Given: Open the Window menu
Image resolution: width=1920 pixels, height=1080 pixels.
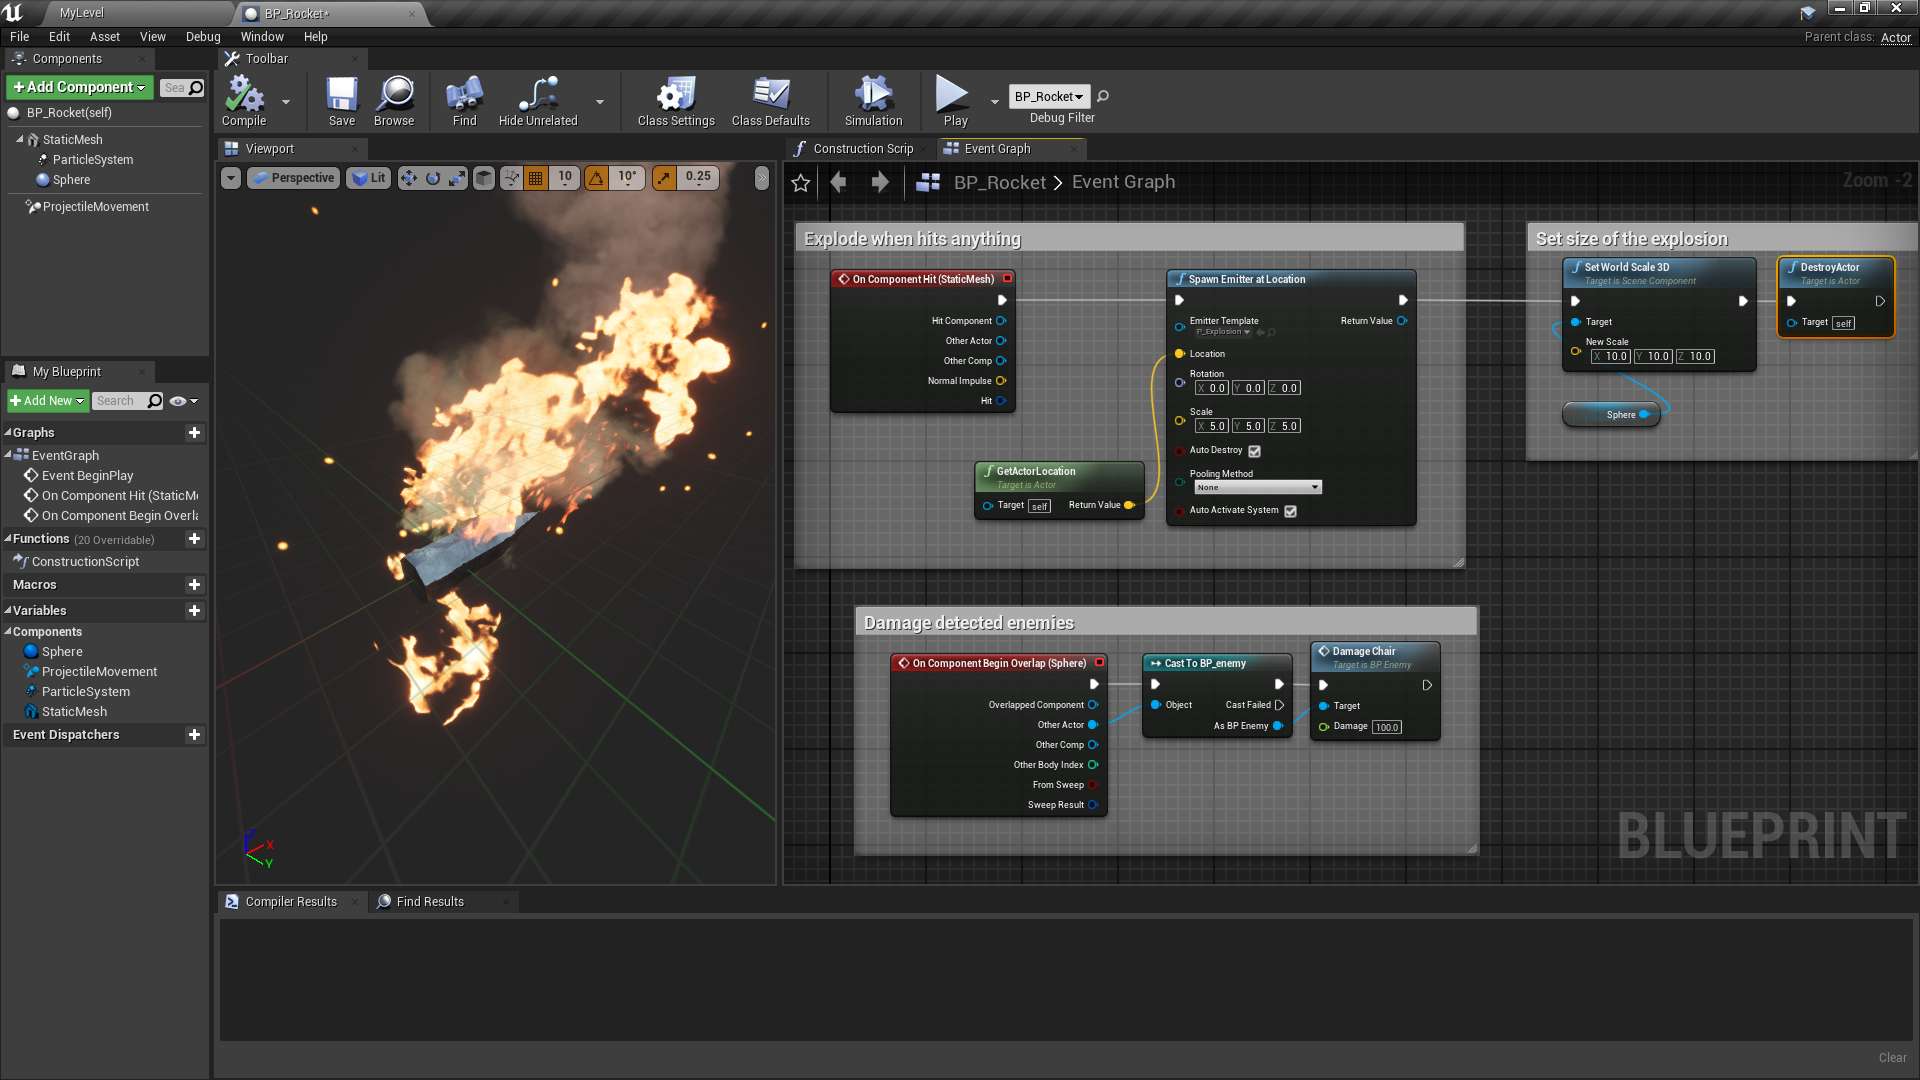Looking at the screenshot, I should (262, 36).
